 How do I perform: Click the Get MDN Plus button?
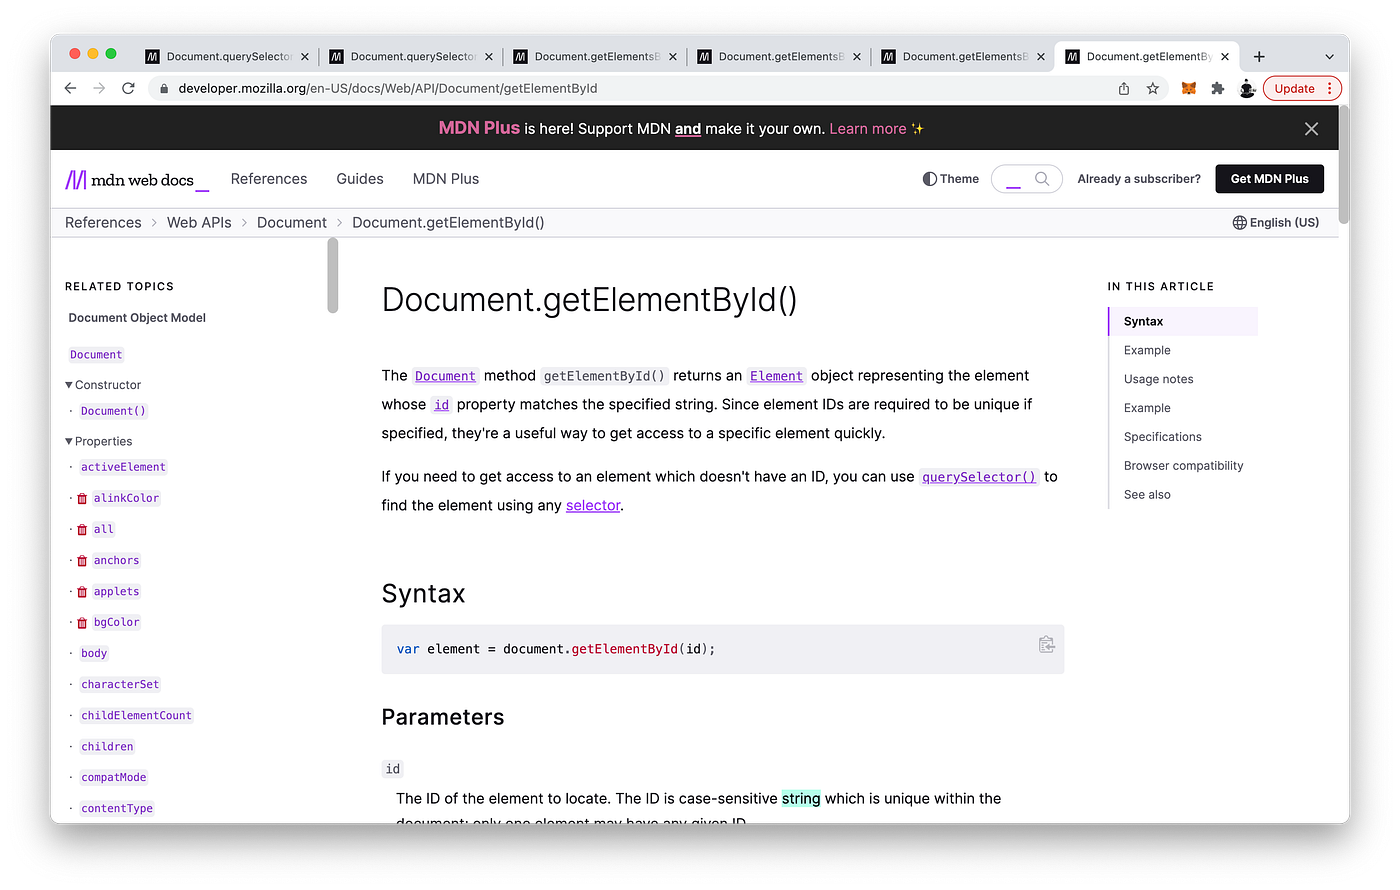1269,178
